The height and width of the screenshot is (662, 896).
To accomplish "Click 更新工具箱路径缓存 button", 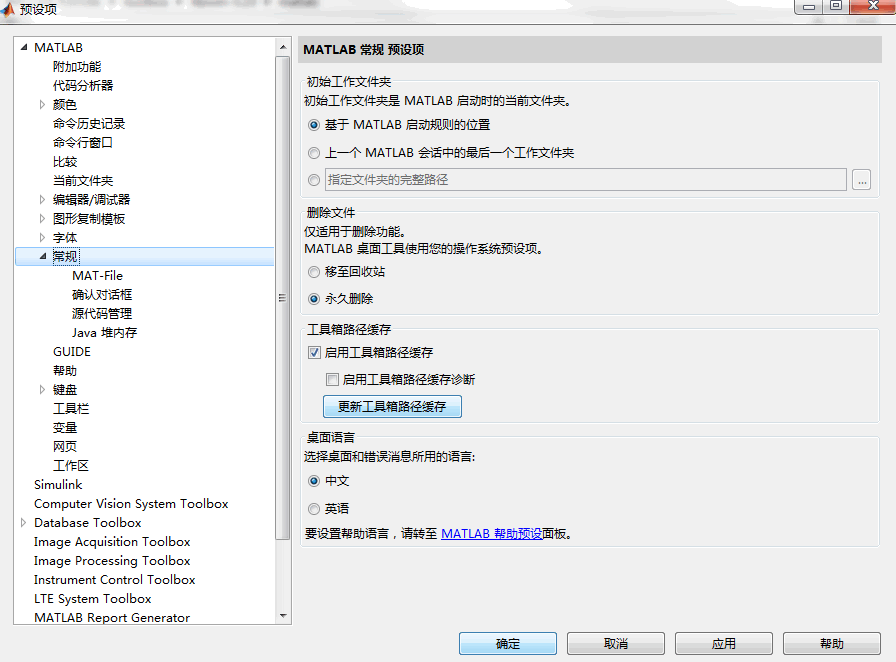I will point(392,406).
